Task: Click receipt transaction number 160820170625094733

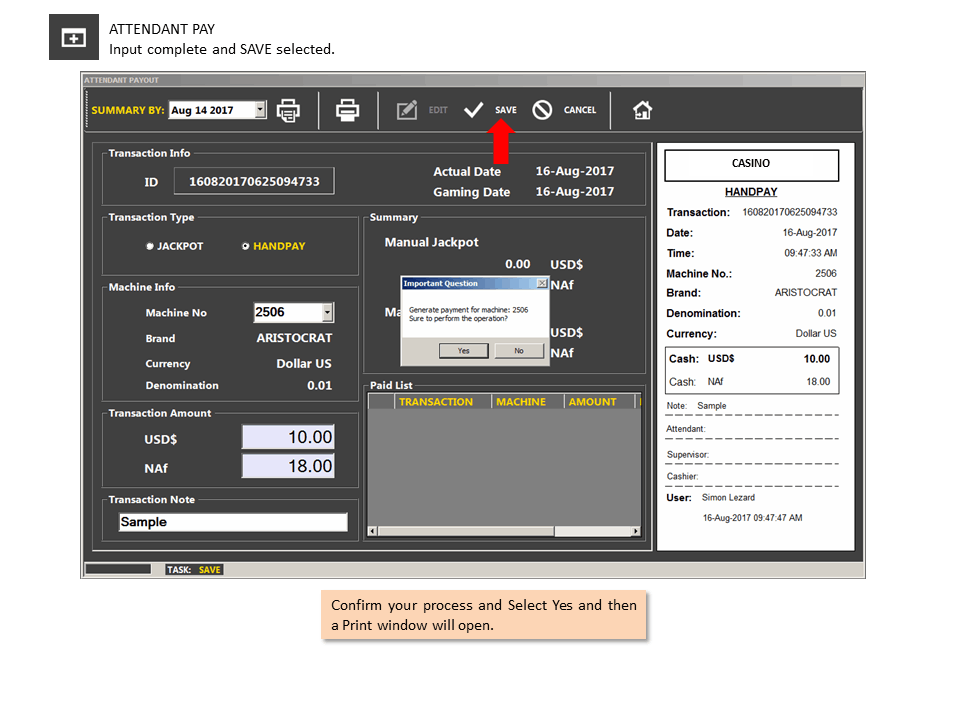Action: pyautogui.click(x=790, y=212)
